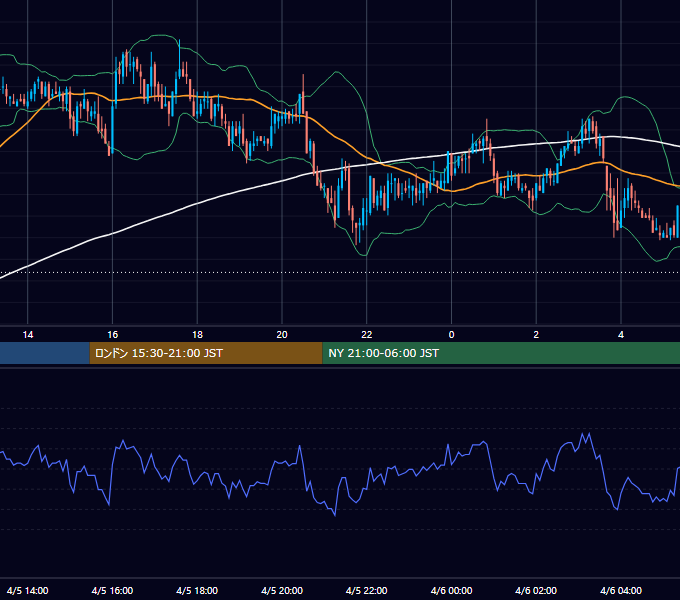Click the NY 21:00-06:00 JST session bar
680x600 pixels.
(x=501, y=353)
